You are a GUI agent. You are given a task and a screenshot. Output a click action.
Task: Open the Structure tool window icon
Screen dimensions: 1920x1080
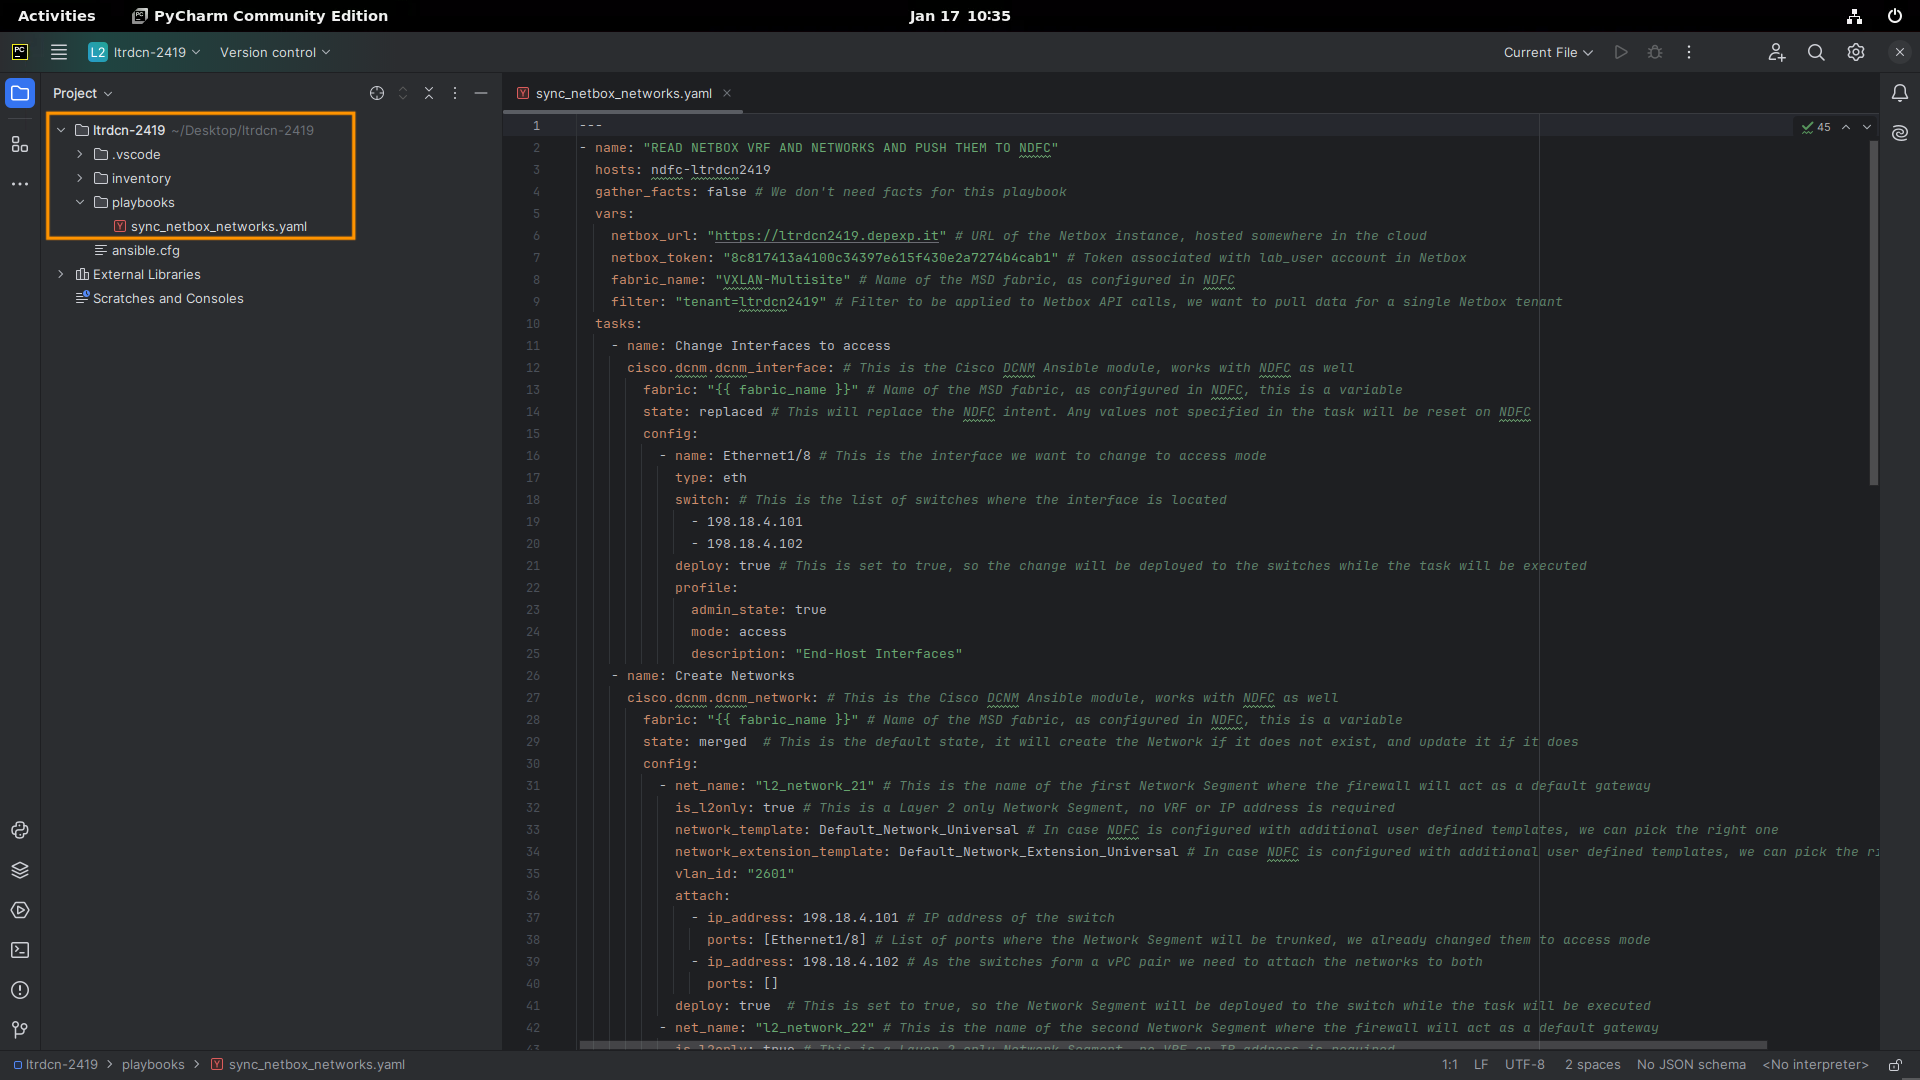pos(20,144)
